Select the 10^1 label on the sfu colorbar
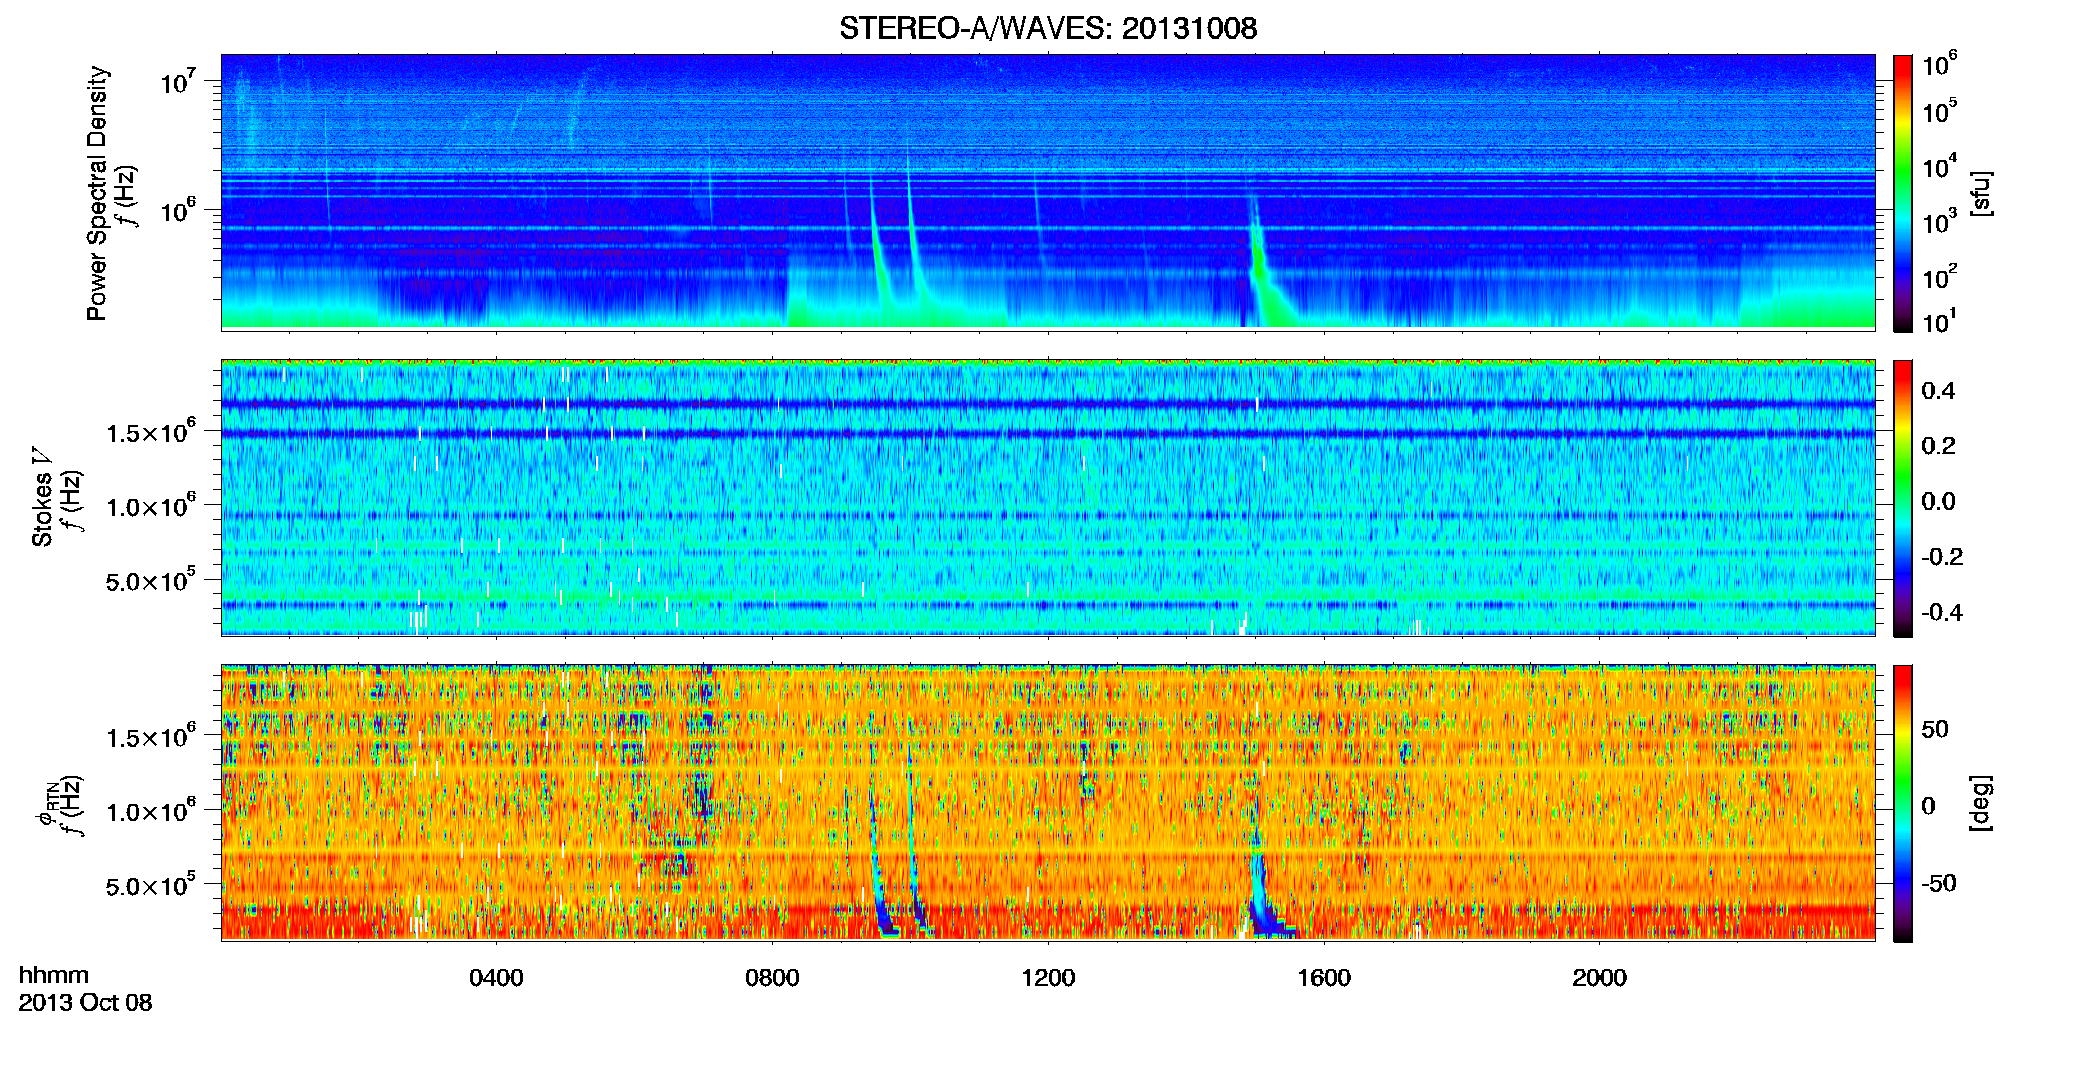 point(1939,321)
